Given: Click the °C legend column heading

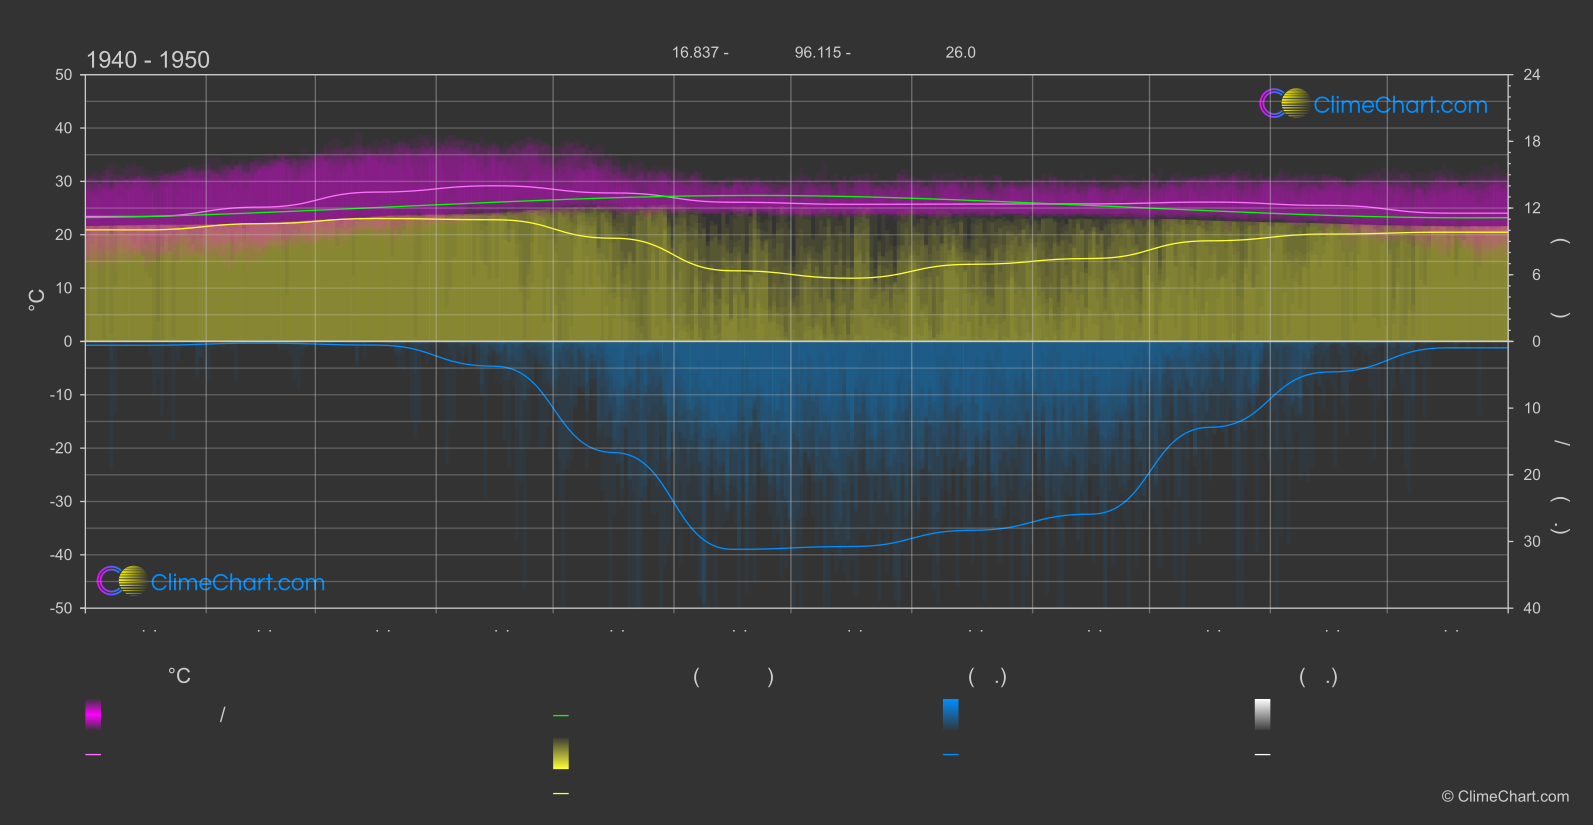Looking at the screenshot, I should click(179, 677).
